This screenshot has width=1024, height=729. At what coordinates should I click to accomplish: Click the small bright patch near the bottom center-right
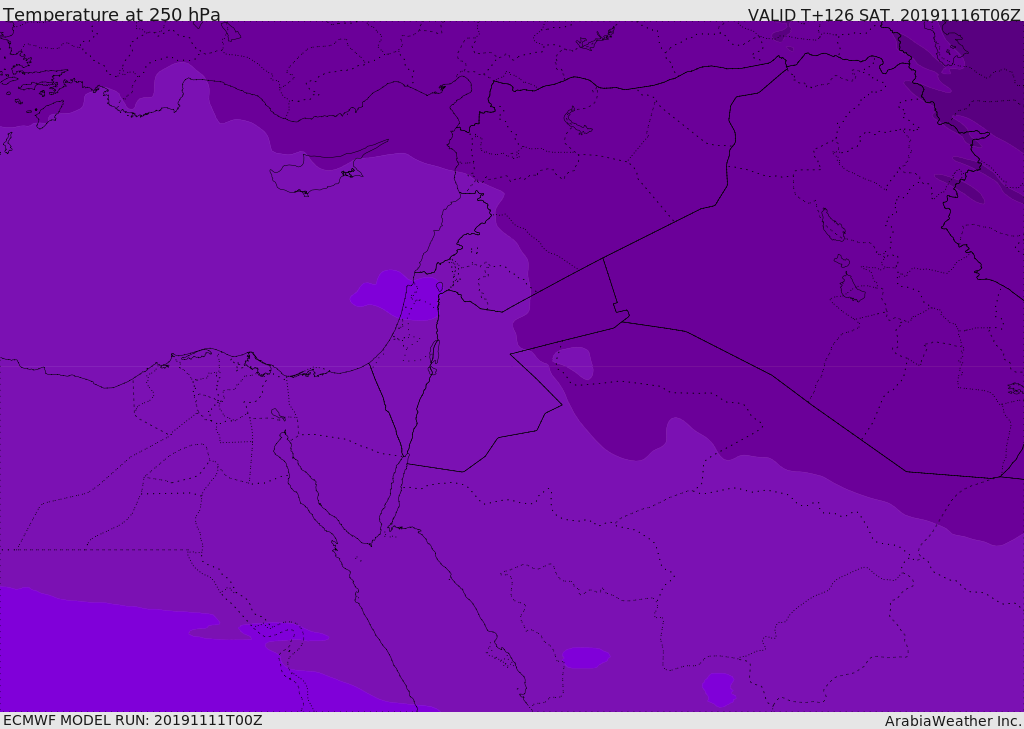coord(718,688)
